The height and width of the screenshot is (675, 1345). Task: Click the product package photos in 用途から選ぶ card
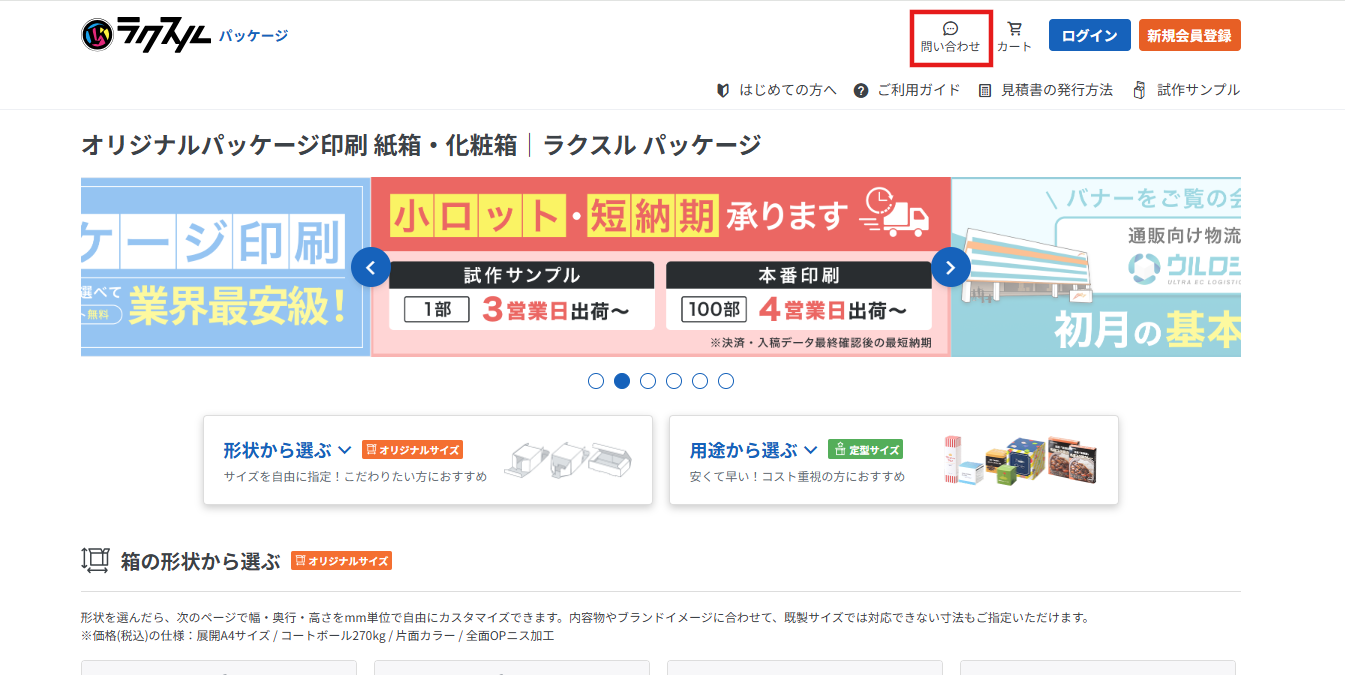tap(1020, 460)
